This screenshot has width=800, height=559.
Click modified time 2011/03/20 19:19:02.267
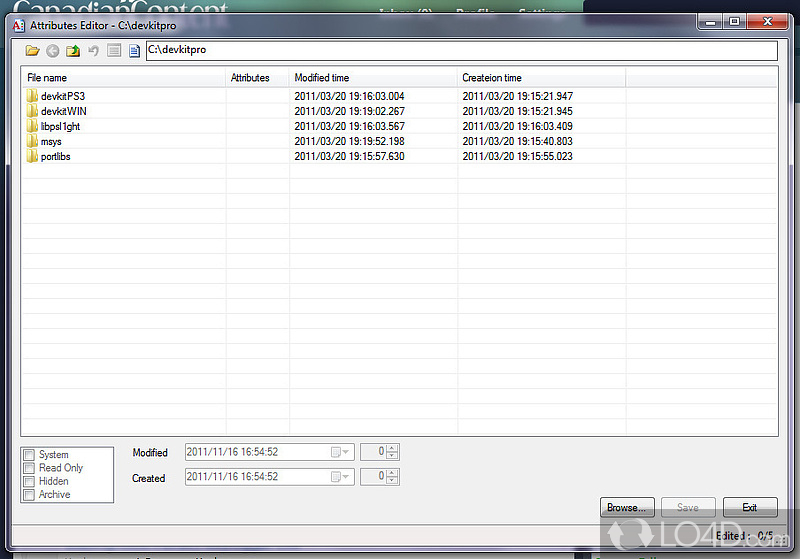[x=349, y=111]
